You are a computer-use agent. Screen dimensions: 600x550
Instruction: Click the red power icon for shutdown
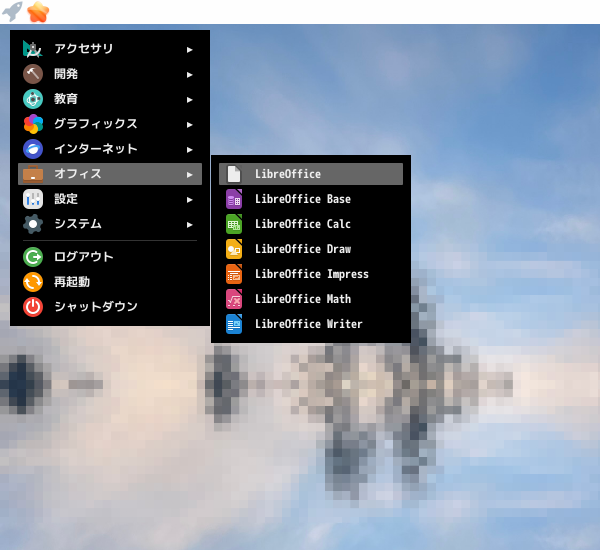coord(33,307)
